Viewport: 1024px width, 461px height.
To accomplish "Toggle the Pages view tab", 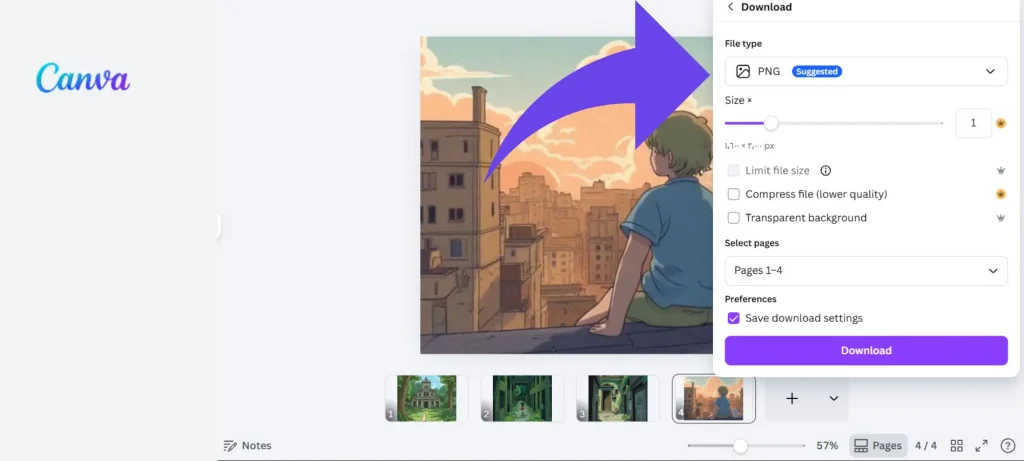I will [x=878, y=445].
